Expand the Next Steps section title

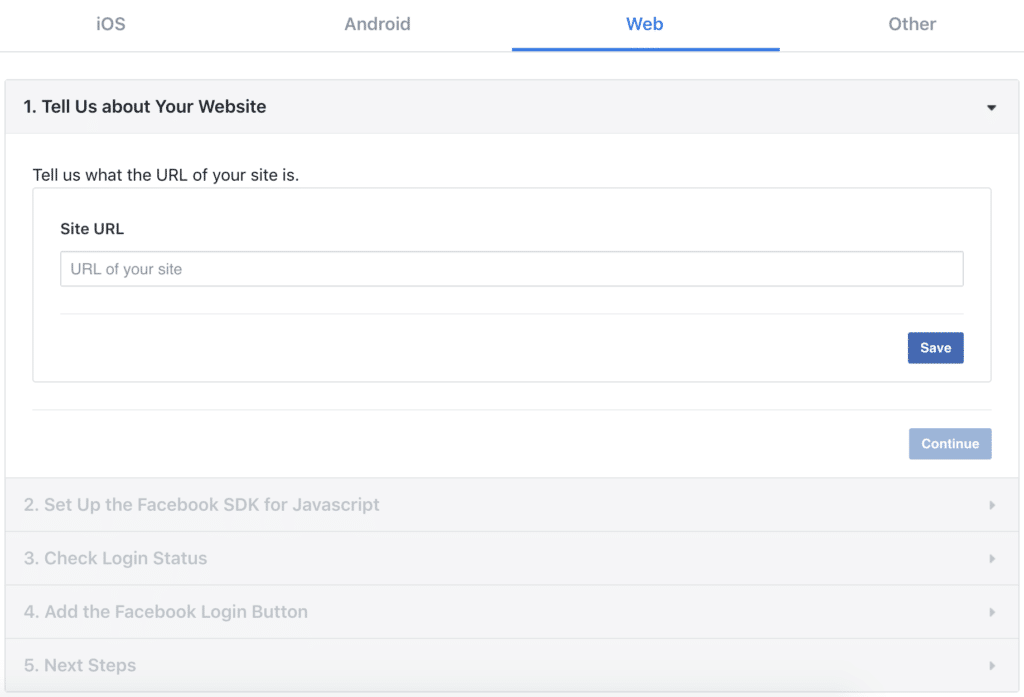pos(80,666)
